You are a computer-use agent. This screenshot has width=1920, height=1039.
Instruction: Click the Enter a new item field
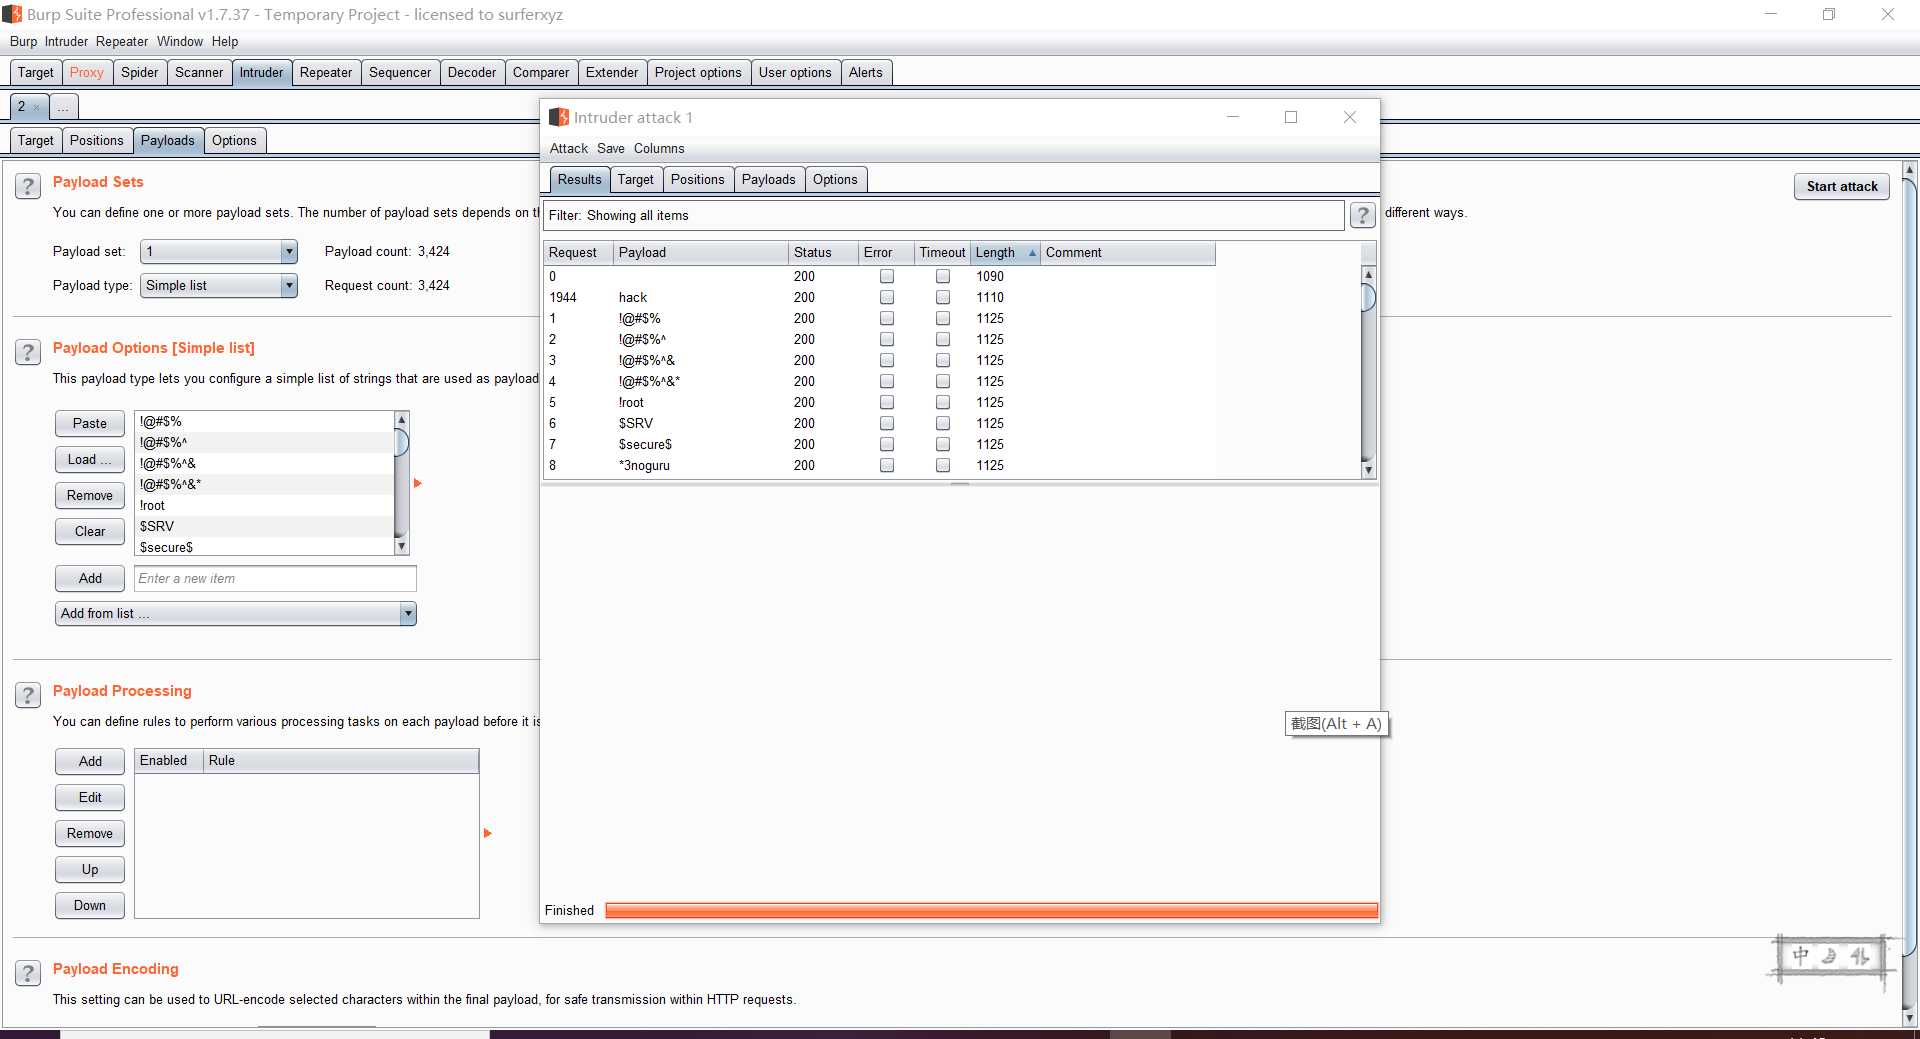[x=275, y=578]
